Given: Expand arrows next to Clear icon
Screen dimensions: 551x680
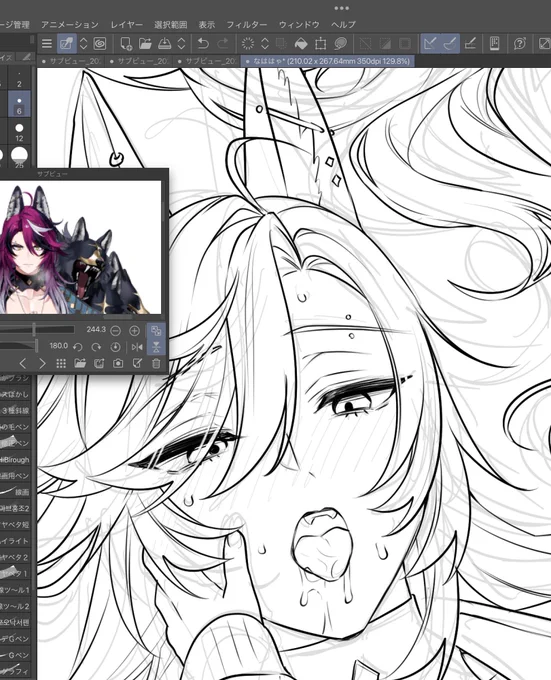Looking at the screenshot, I should click(x=265, y=43).
